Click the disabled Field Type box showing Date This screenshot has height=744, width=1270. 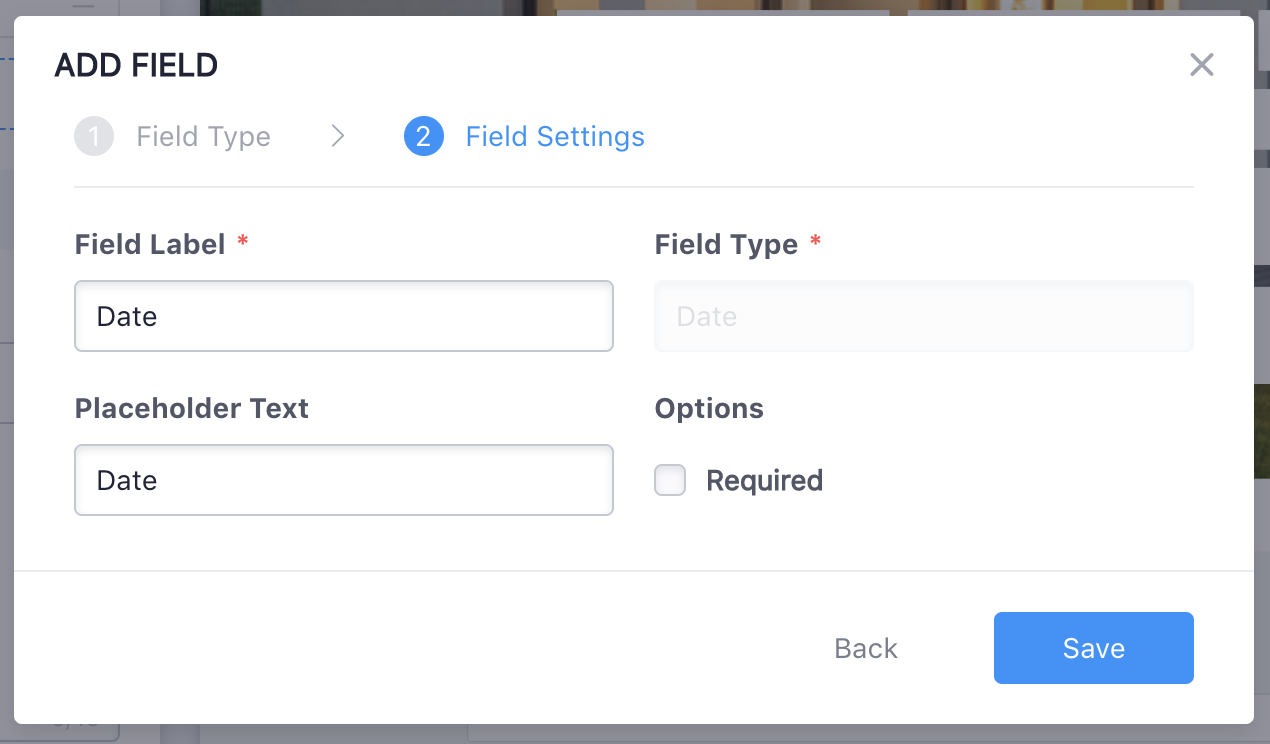[x=923, y=316]
